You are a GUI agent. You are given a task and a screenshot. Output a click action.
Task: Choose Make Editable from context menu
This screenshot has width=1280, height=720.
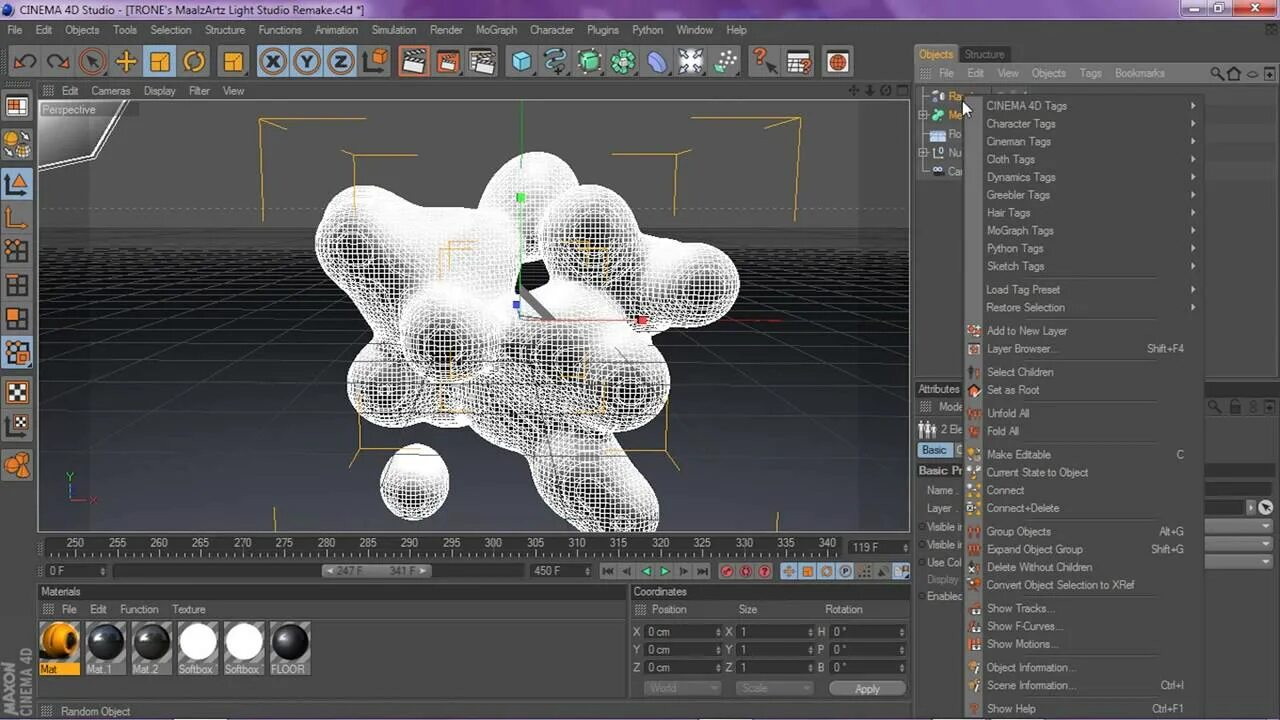click(1085, 455)
